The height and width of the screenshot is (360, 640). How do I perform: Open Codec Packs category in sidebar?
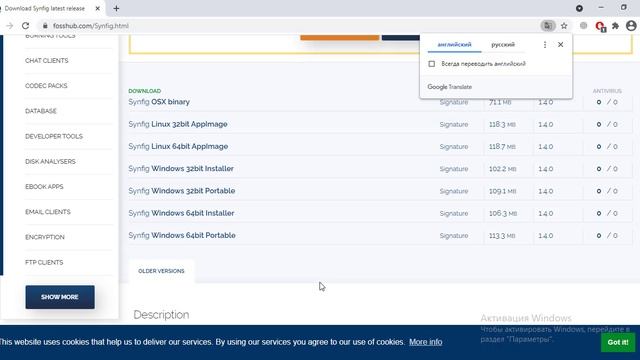coord(46,86)
